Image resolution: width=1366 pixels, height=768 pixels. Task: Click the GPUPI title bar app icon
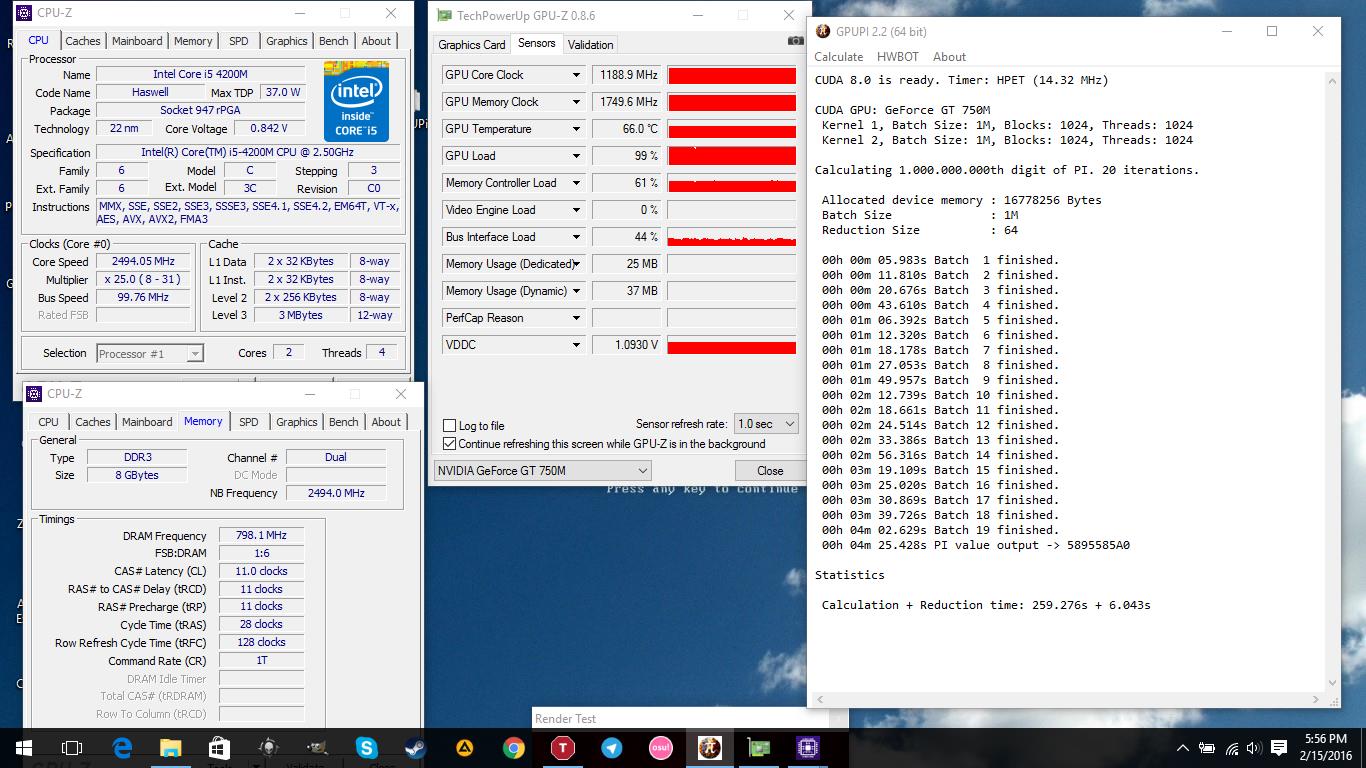[823, 31]
